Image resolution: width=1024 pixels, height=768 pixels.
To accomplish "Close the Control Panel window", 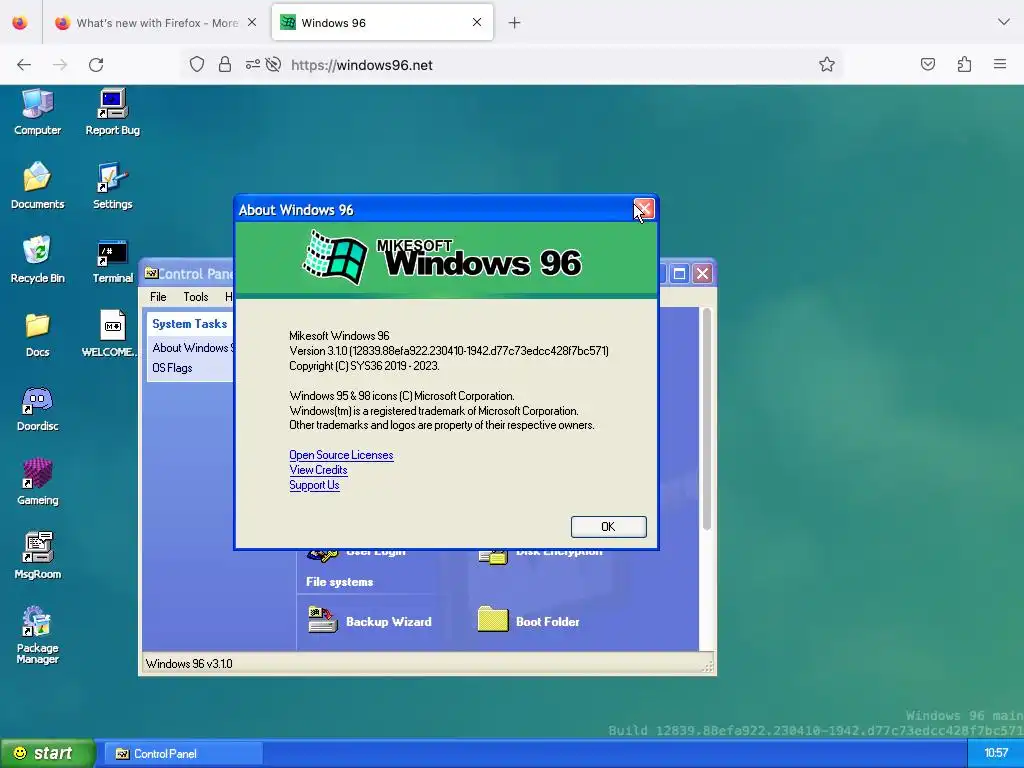I will [703, 273].
